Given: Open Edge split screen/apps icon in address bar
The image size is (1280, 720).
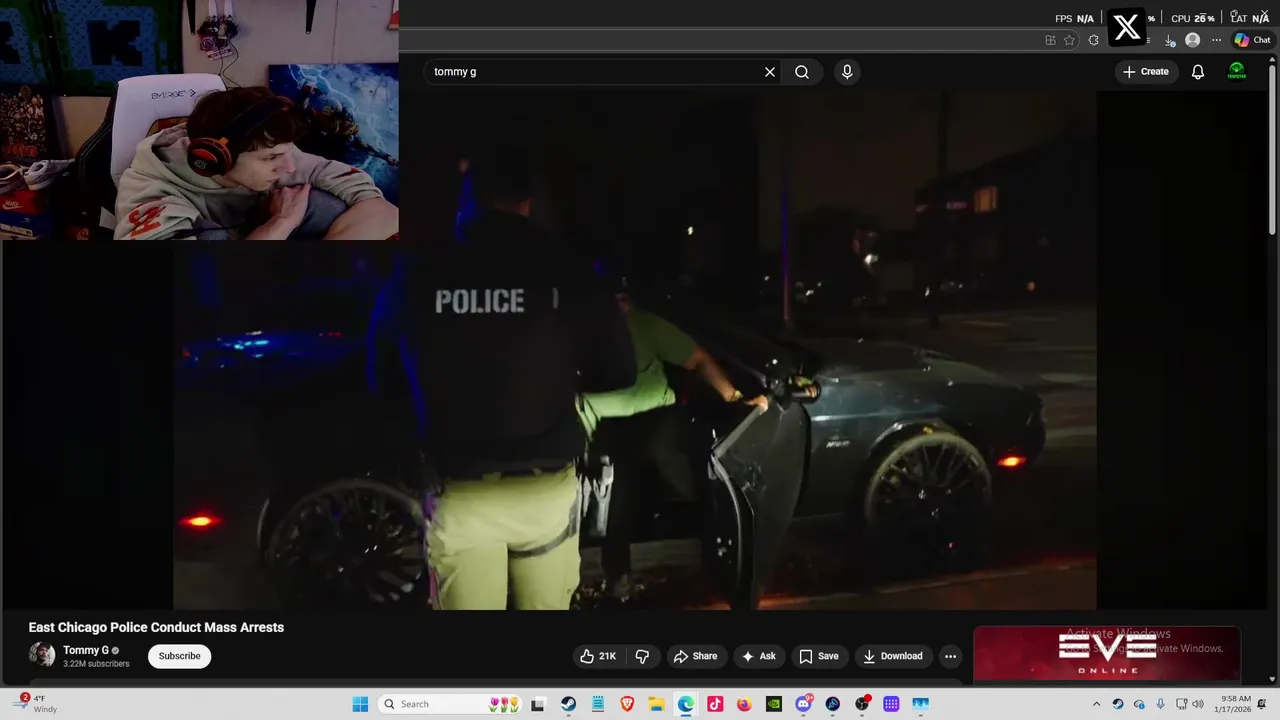Looking at the screenshot, I should click(x=1050, y=40).
